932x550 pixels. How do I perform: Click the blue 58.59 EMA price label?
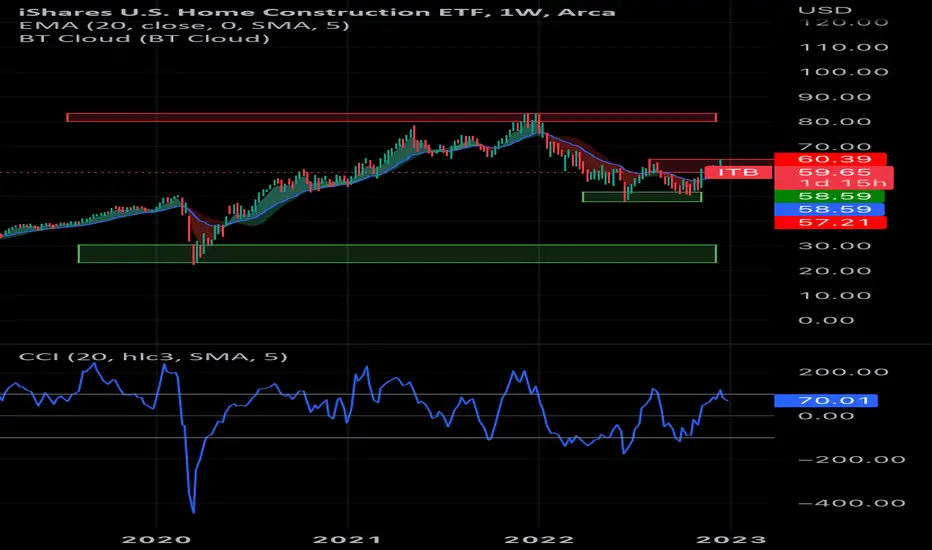tap(830, 209)
